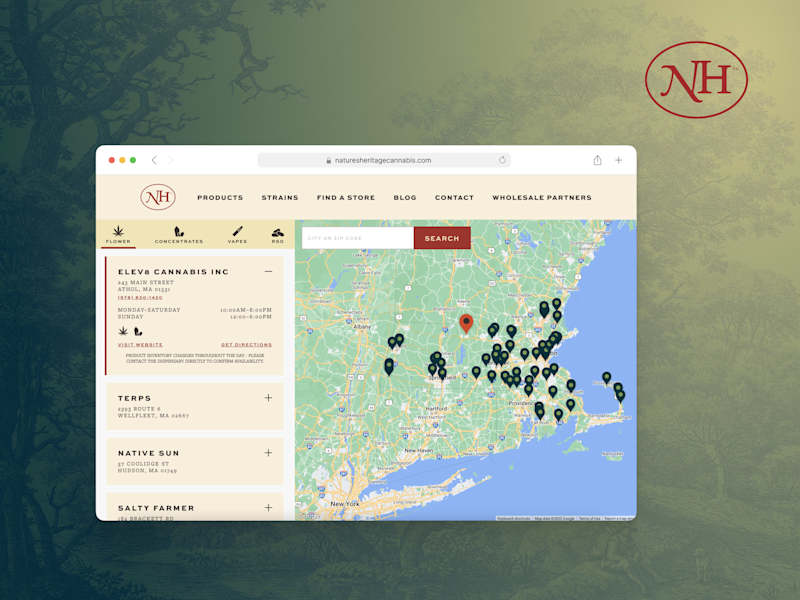This screenshot has width=800, height=600.
Task: Click the Elev8 Cannabis Inc title
Action: click(173, 272)
